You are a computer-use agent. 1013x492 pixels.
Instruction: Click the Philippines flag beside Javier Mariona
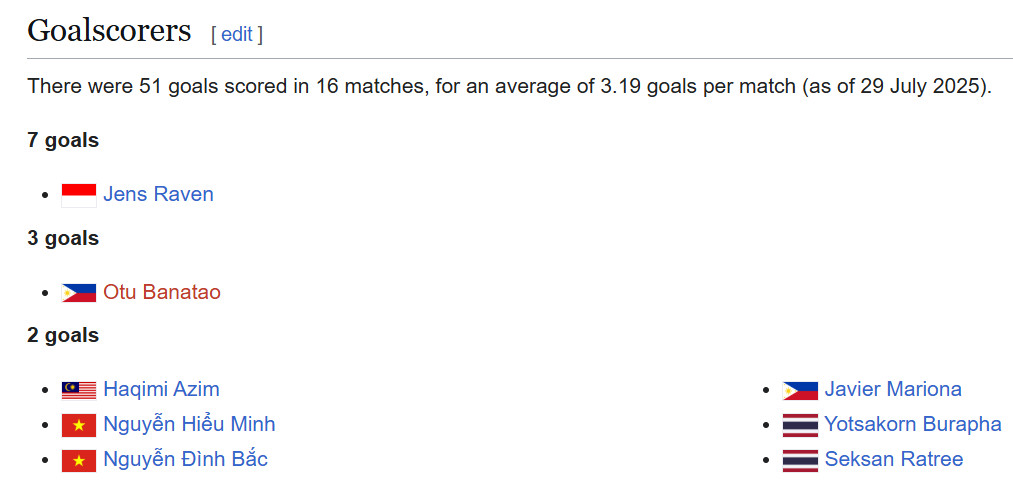pos(800,391)
